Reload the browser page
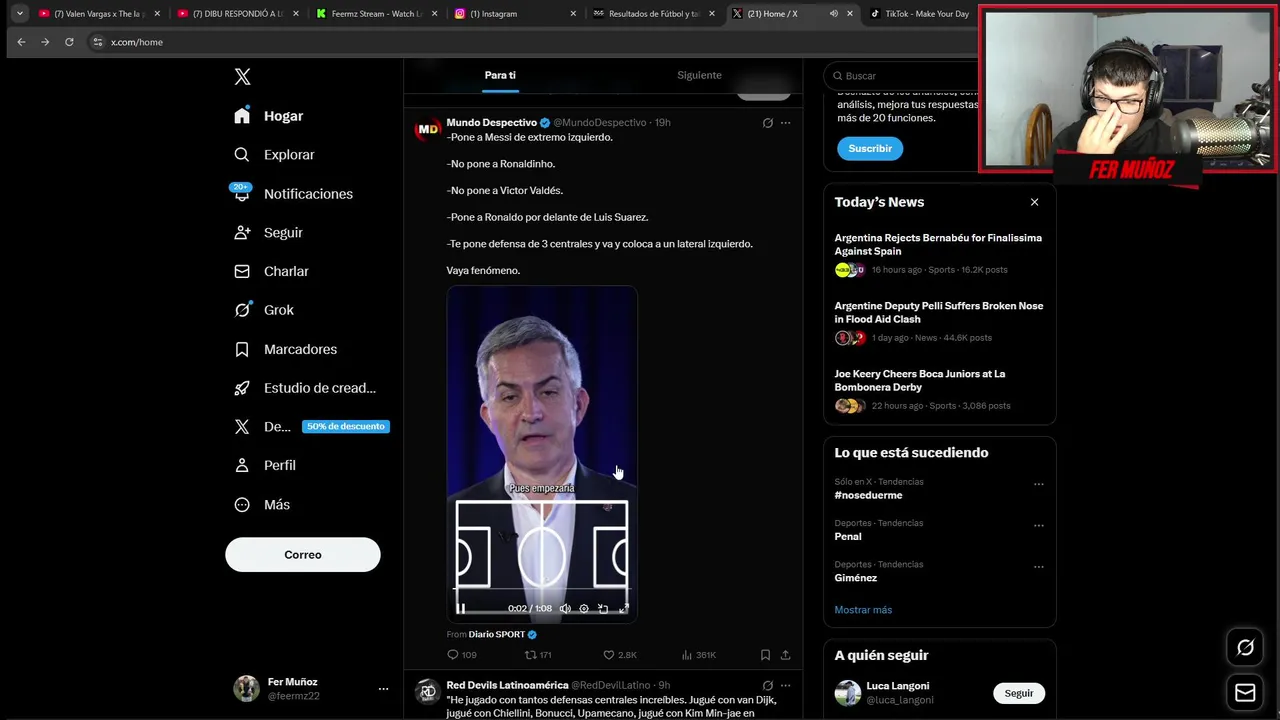 [x=69, y=42]
